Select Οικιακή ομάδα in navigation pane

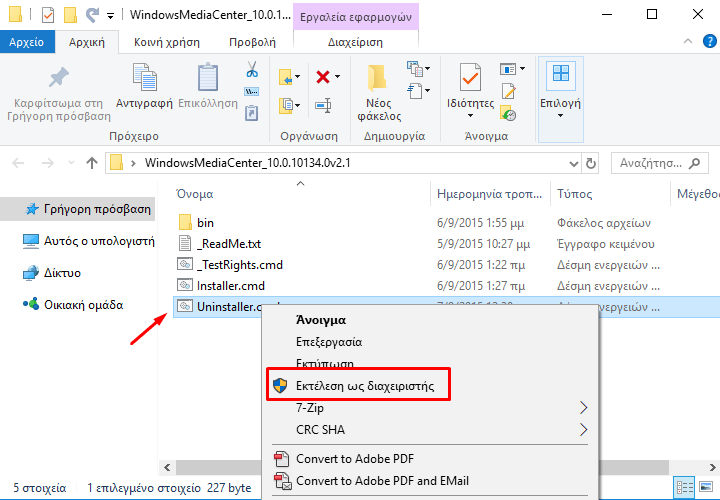73,305
